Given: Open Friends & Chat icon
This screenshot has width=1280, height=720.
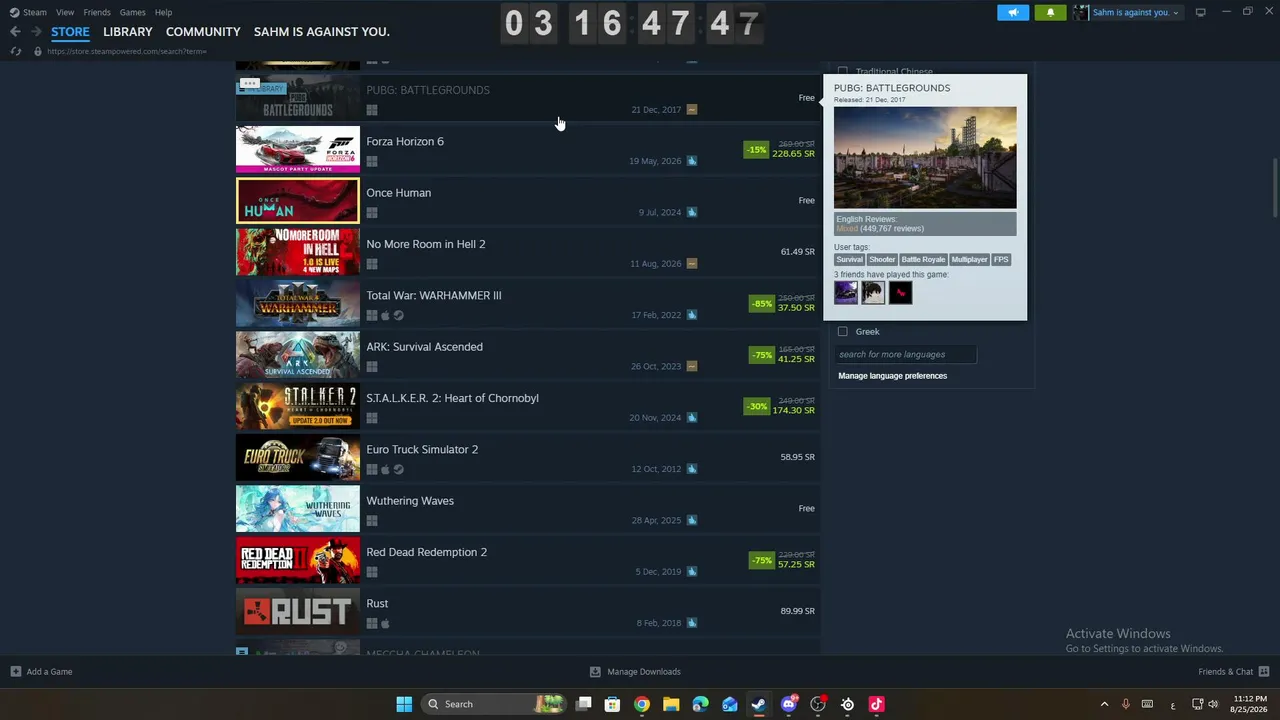Looking at the screenshot, I should point(1264,672).
